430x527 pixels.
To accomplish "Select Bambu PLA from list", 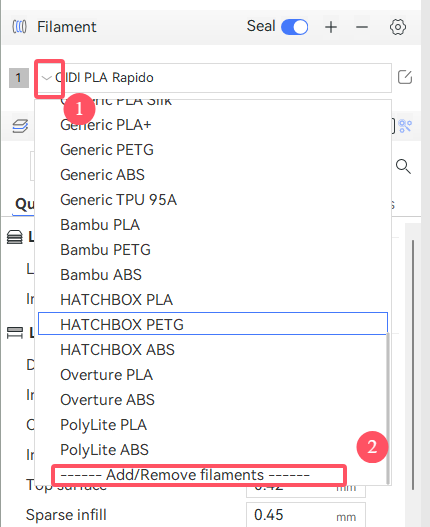I will pyautogui.click(x=100, y=225).
